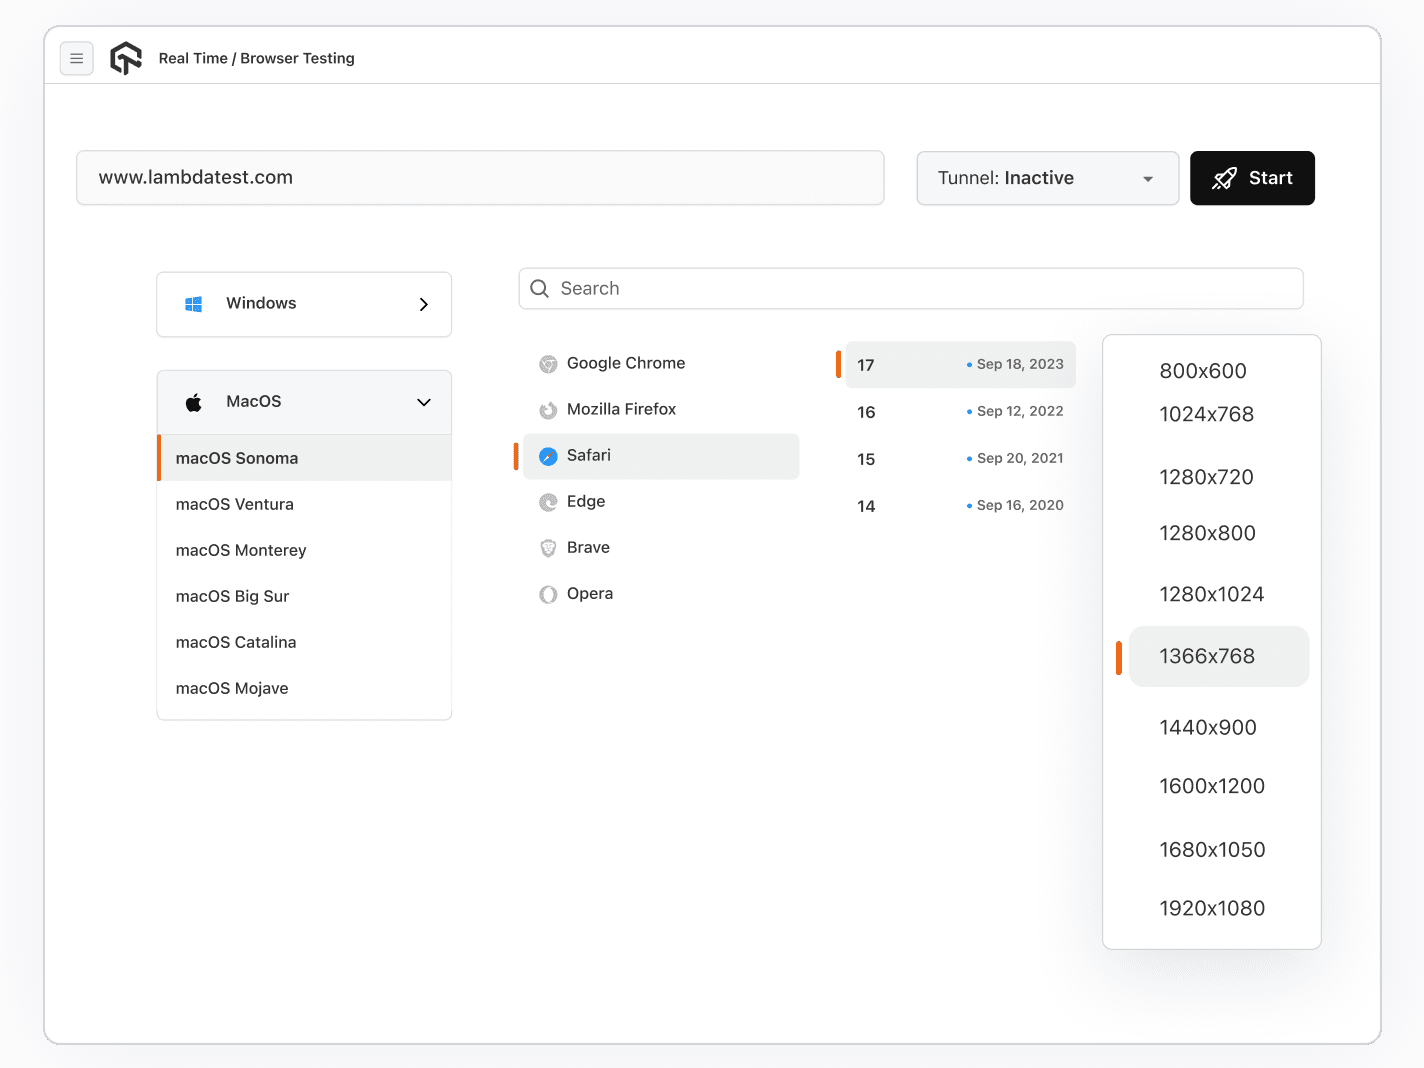1424x1068 pixels.
Task: Set resolution to 1920x1080
Action: tap(1212, 908)
